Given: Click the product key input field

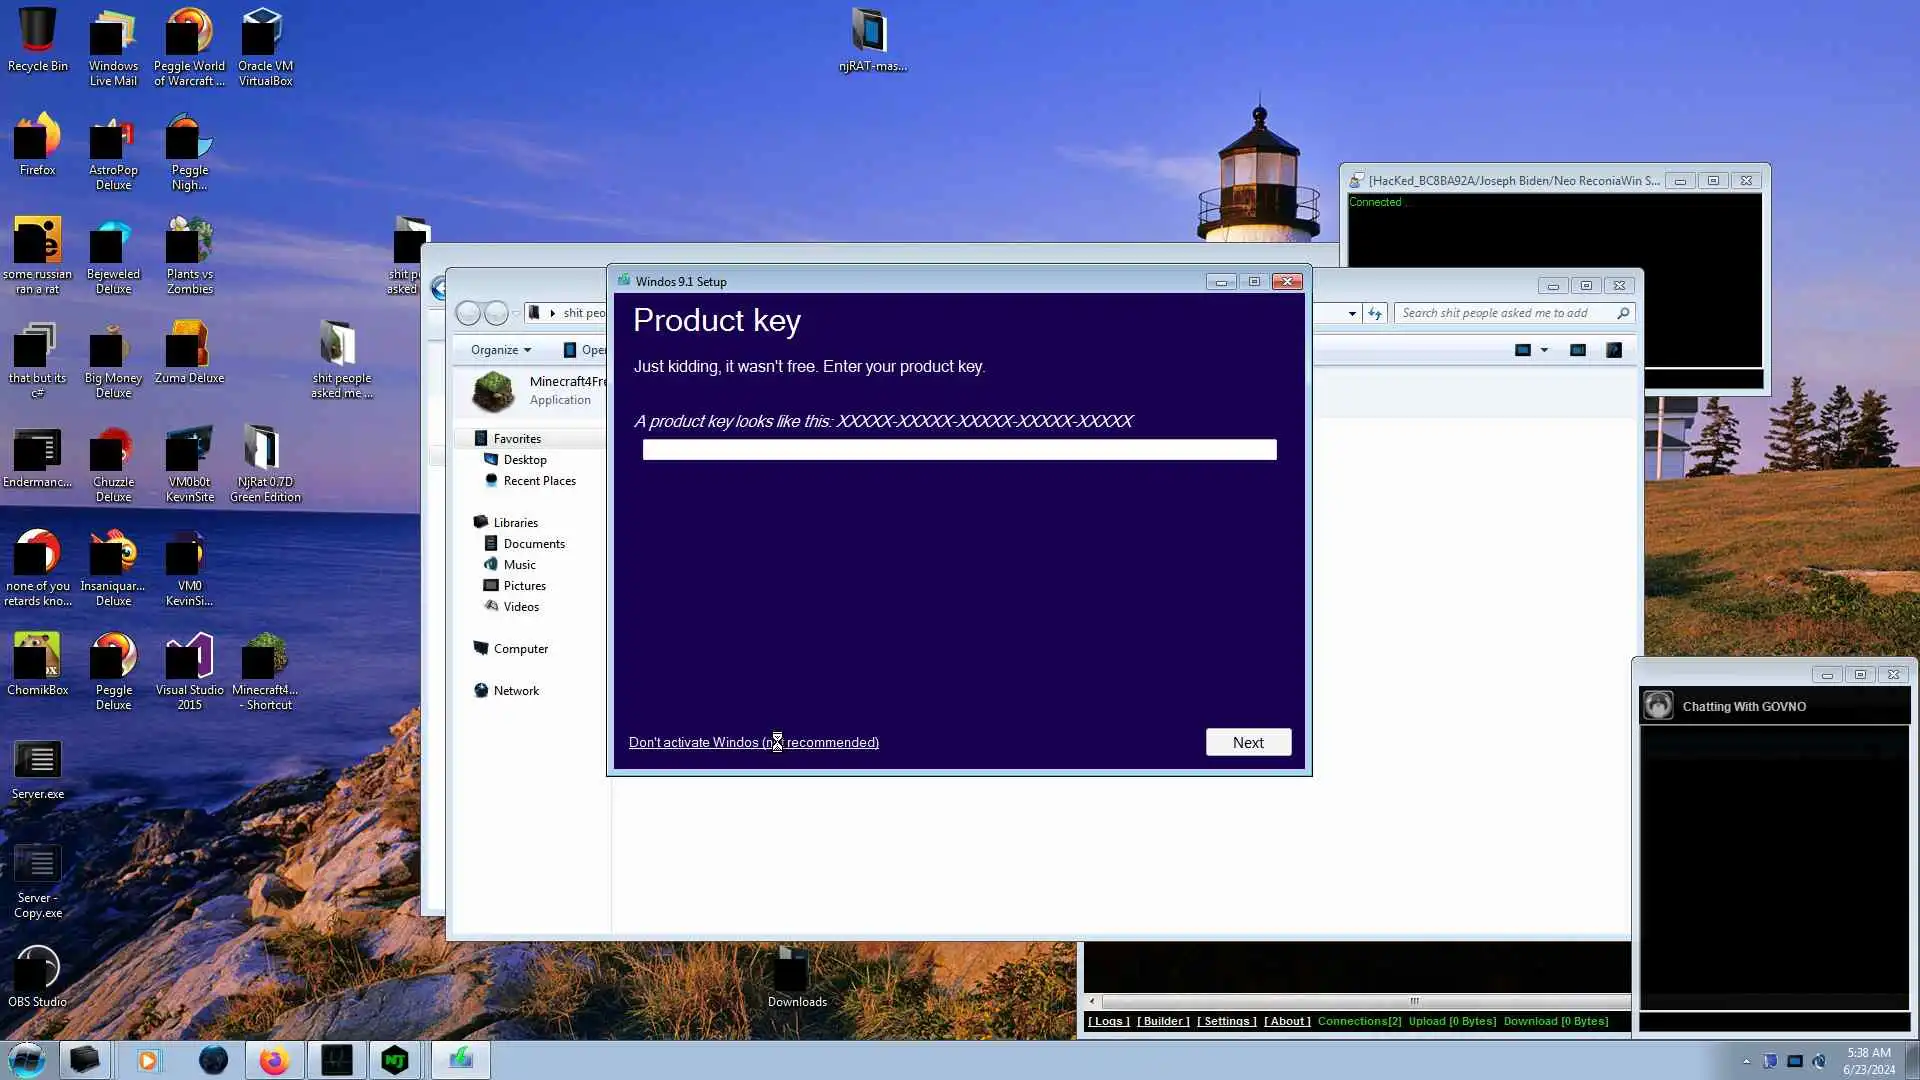Looking at the screenshot, I should [958, 450].
